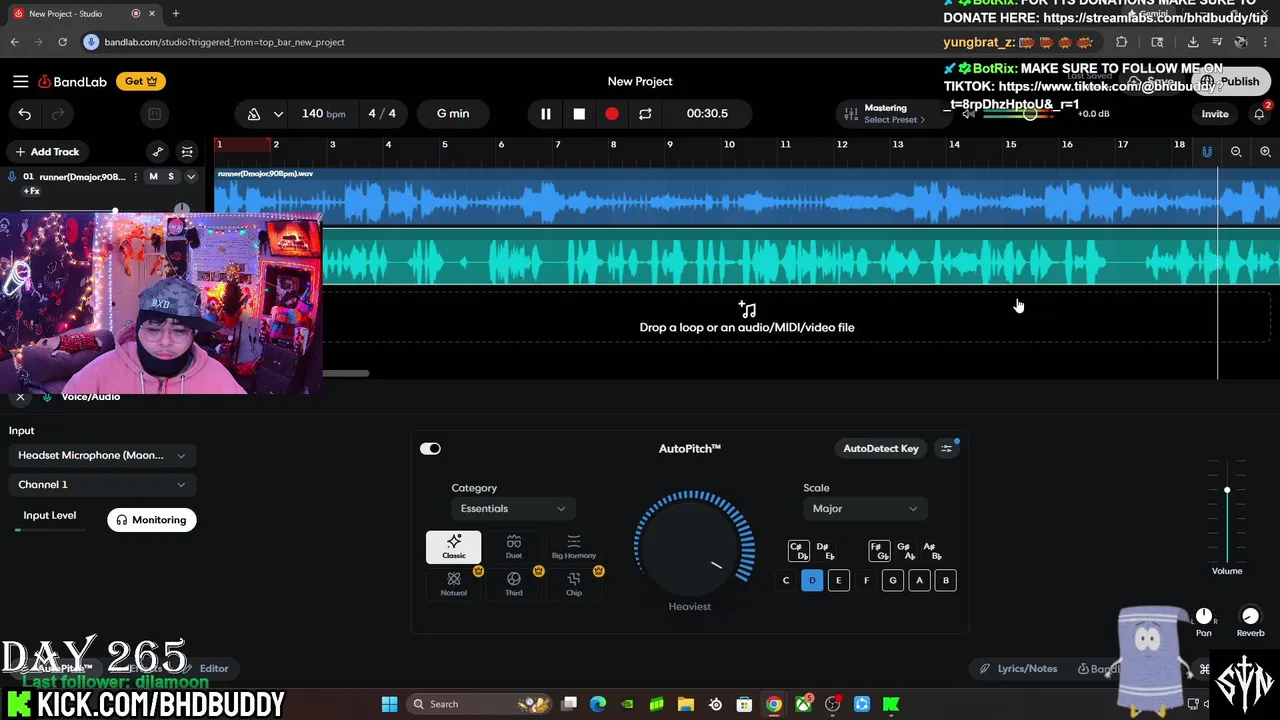Screen dimensions: 1280x720
Task: Open the BandLab hamburger menu
Action: [x=21, y=81]
